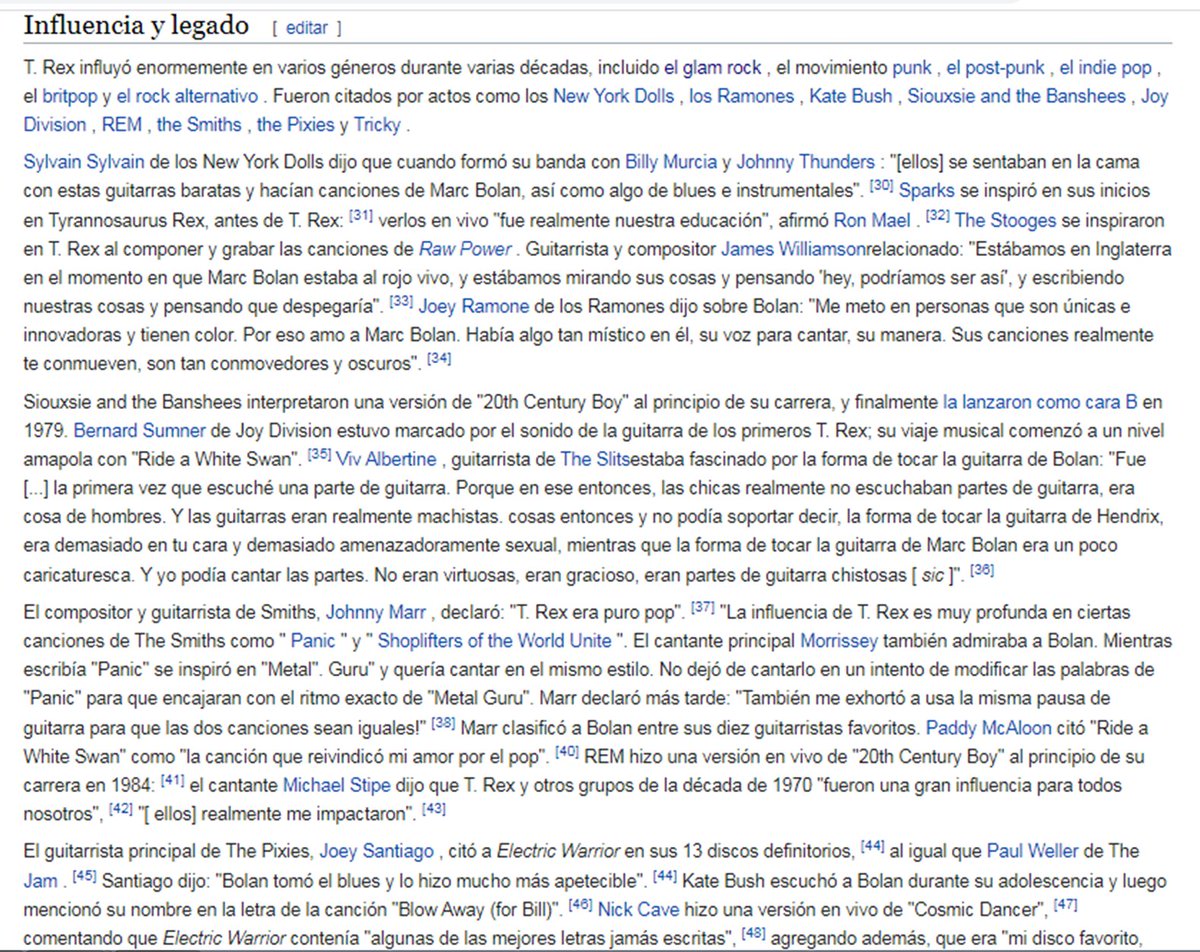Jump to citation [30]
1200x952 pixels.
pyautogui.click(x=881, y=186)
